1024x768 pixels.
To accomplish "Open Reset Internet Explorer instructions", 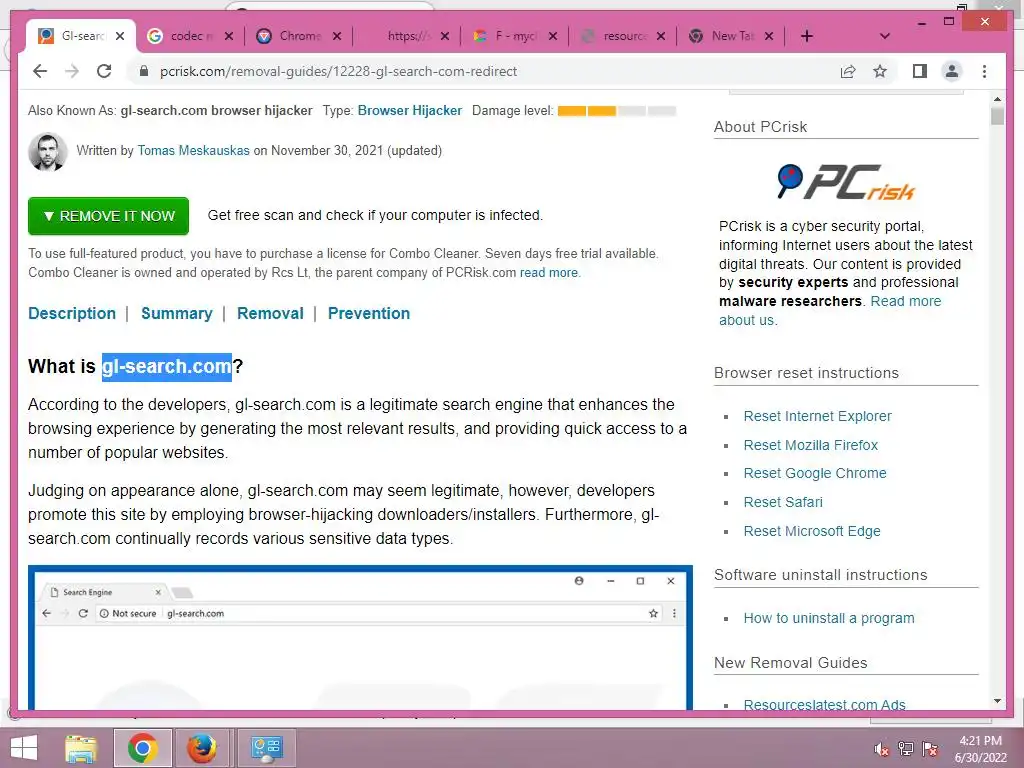I will pyautogui.click(x=818, y=416).
